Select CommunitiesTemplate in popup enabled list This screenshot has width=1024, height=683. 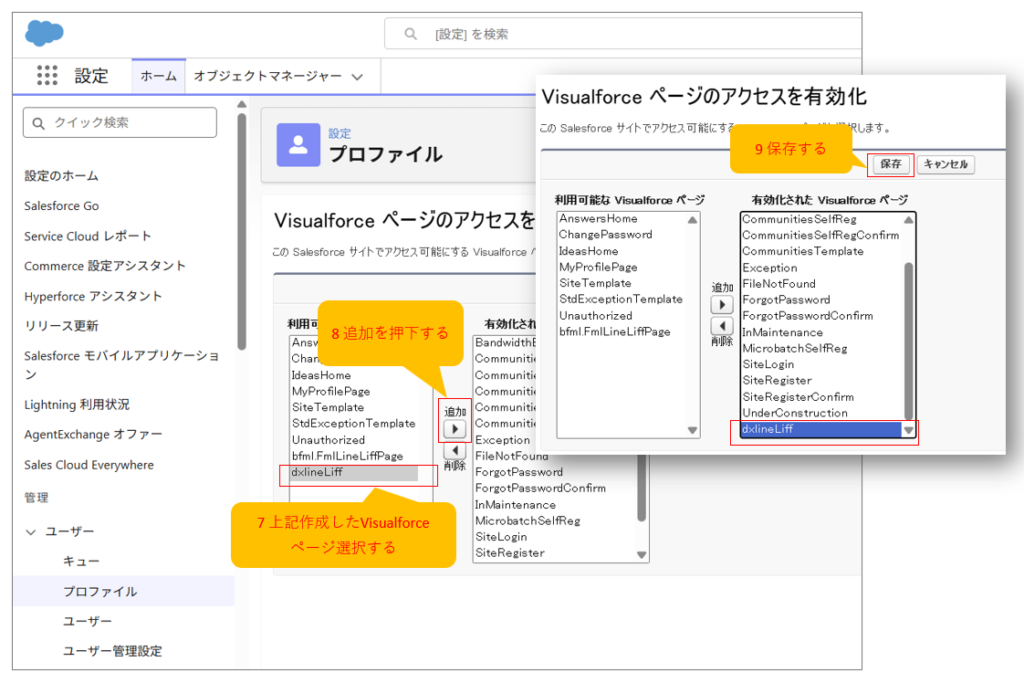[803, 251]
